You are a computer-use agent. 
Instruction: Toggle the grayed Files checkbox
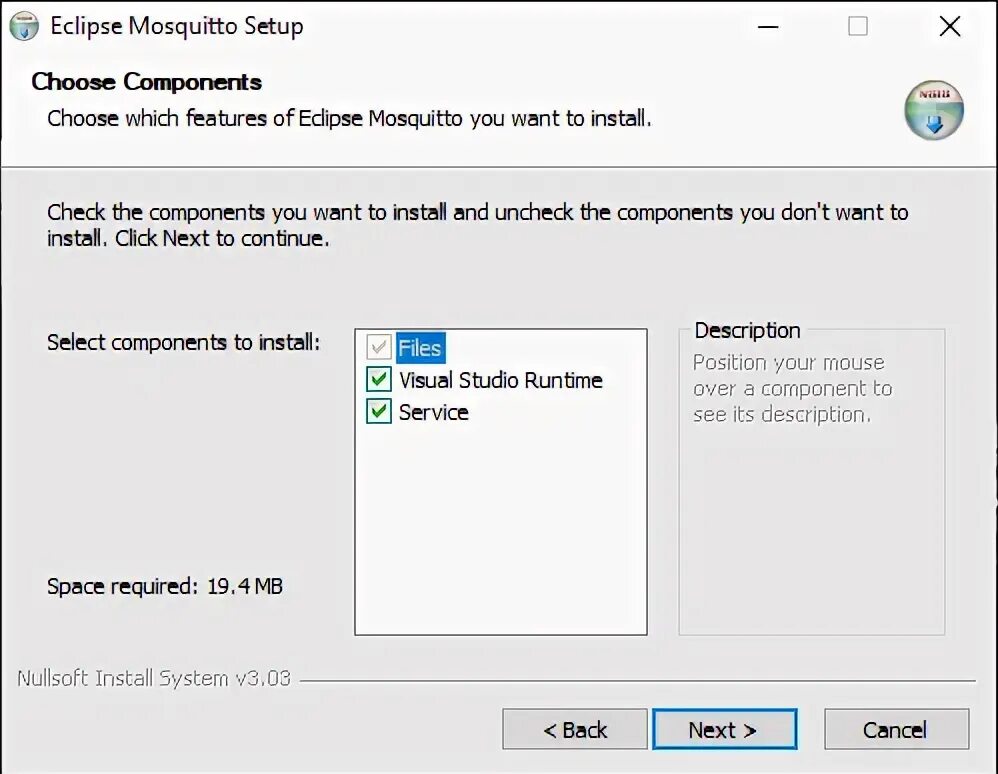[x=379, y=348]
